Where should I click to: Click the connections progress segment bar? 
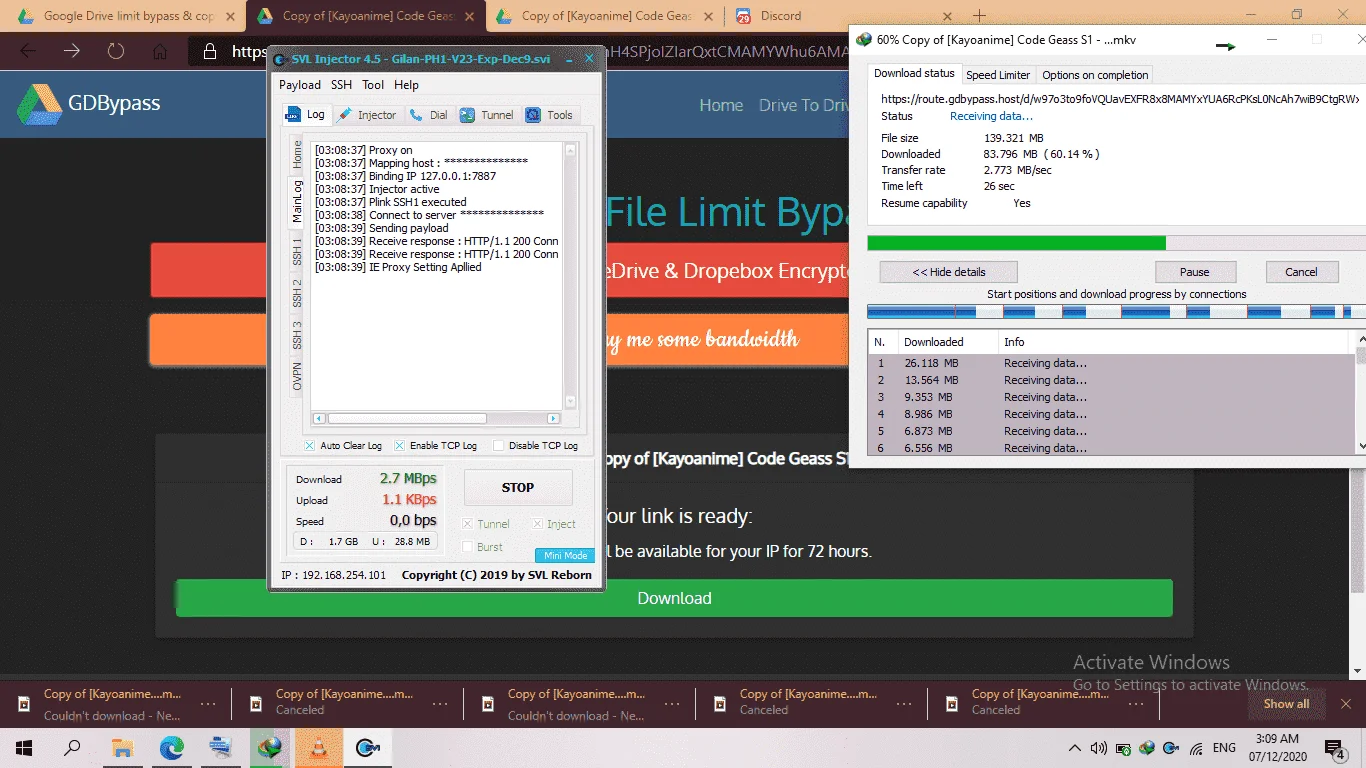(x=1116, y=312)
